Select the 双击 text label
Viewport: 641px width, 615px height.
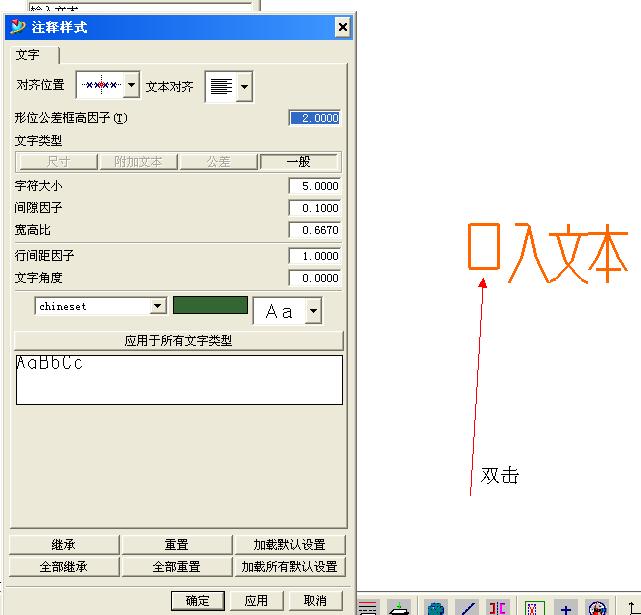[500, 476]
